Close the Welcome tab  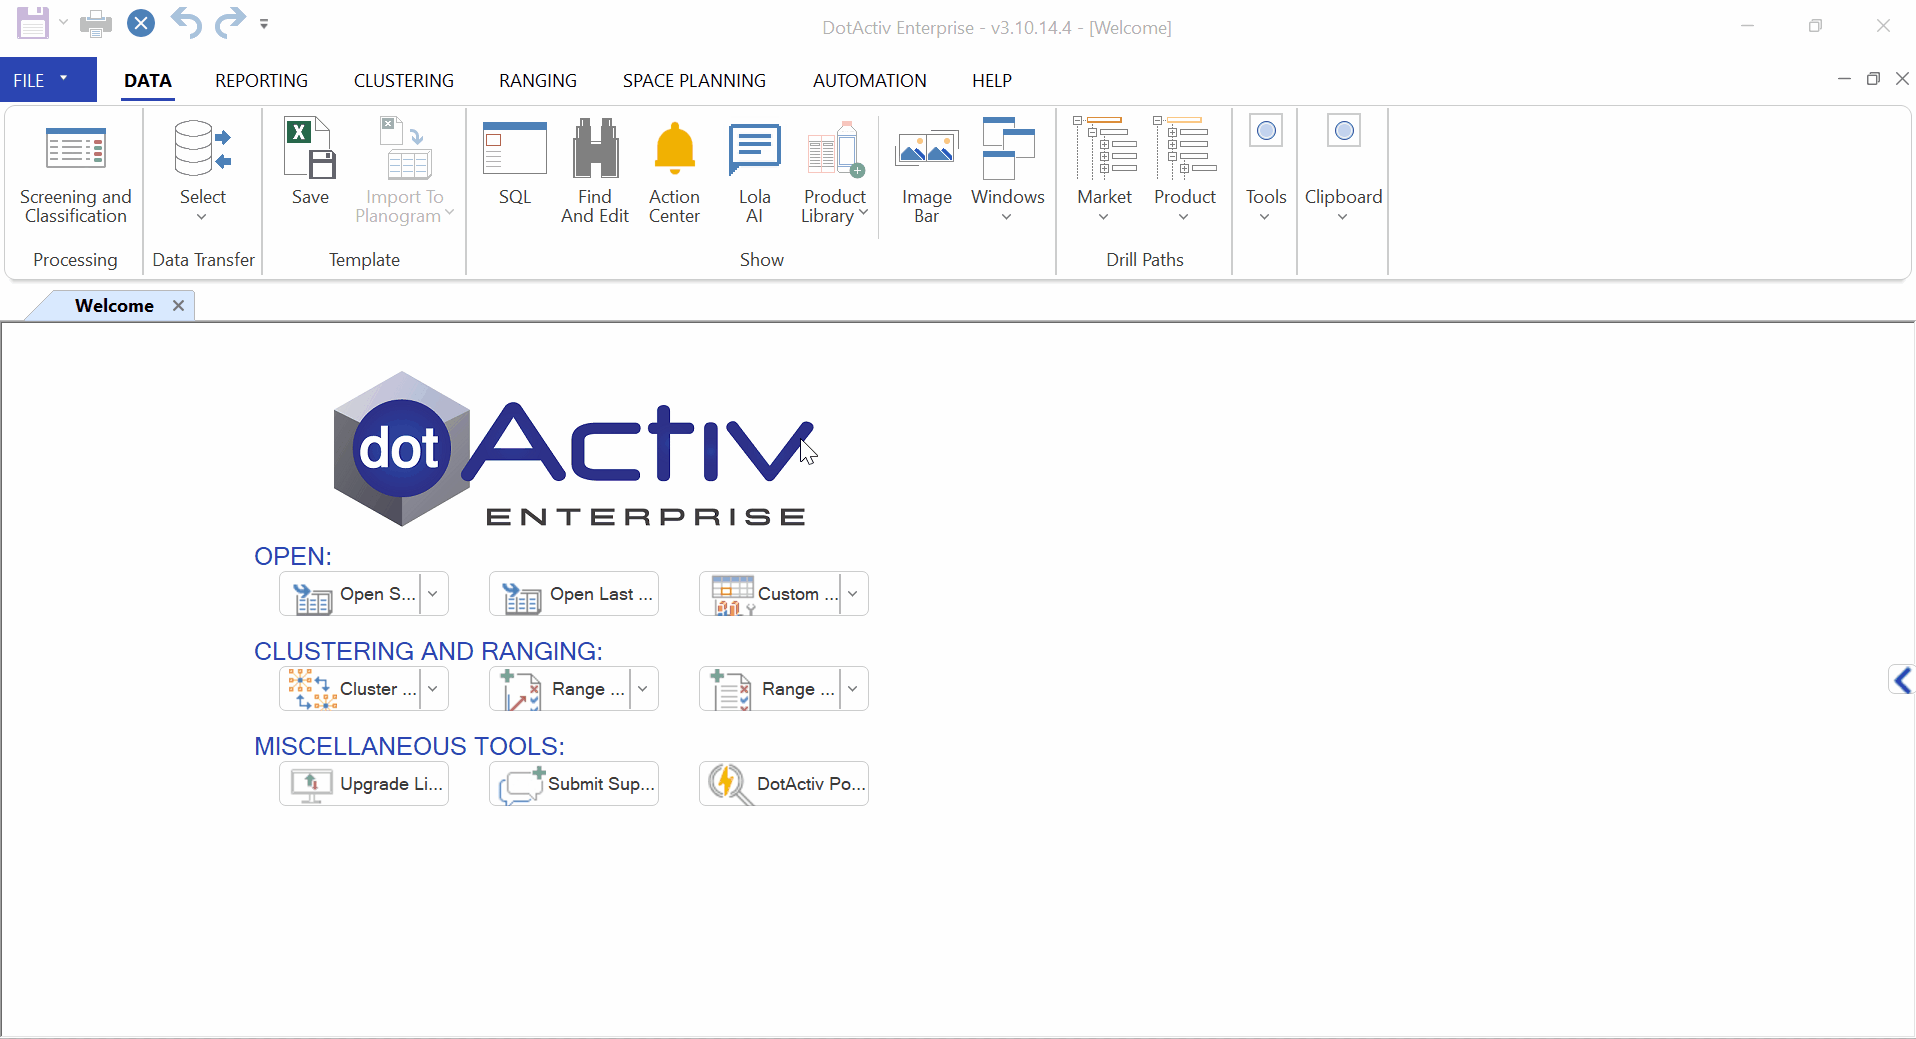tap(178, 306)
